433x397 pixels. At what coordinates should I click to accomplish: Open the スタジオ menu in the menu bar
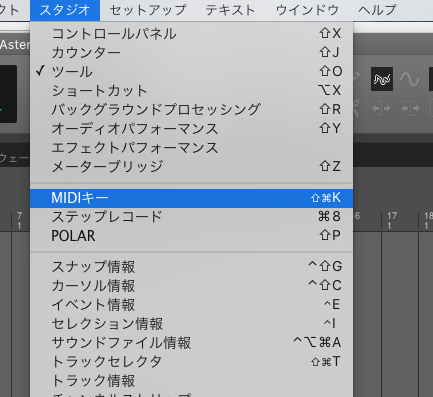tap(65, 10)
